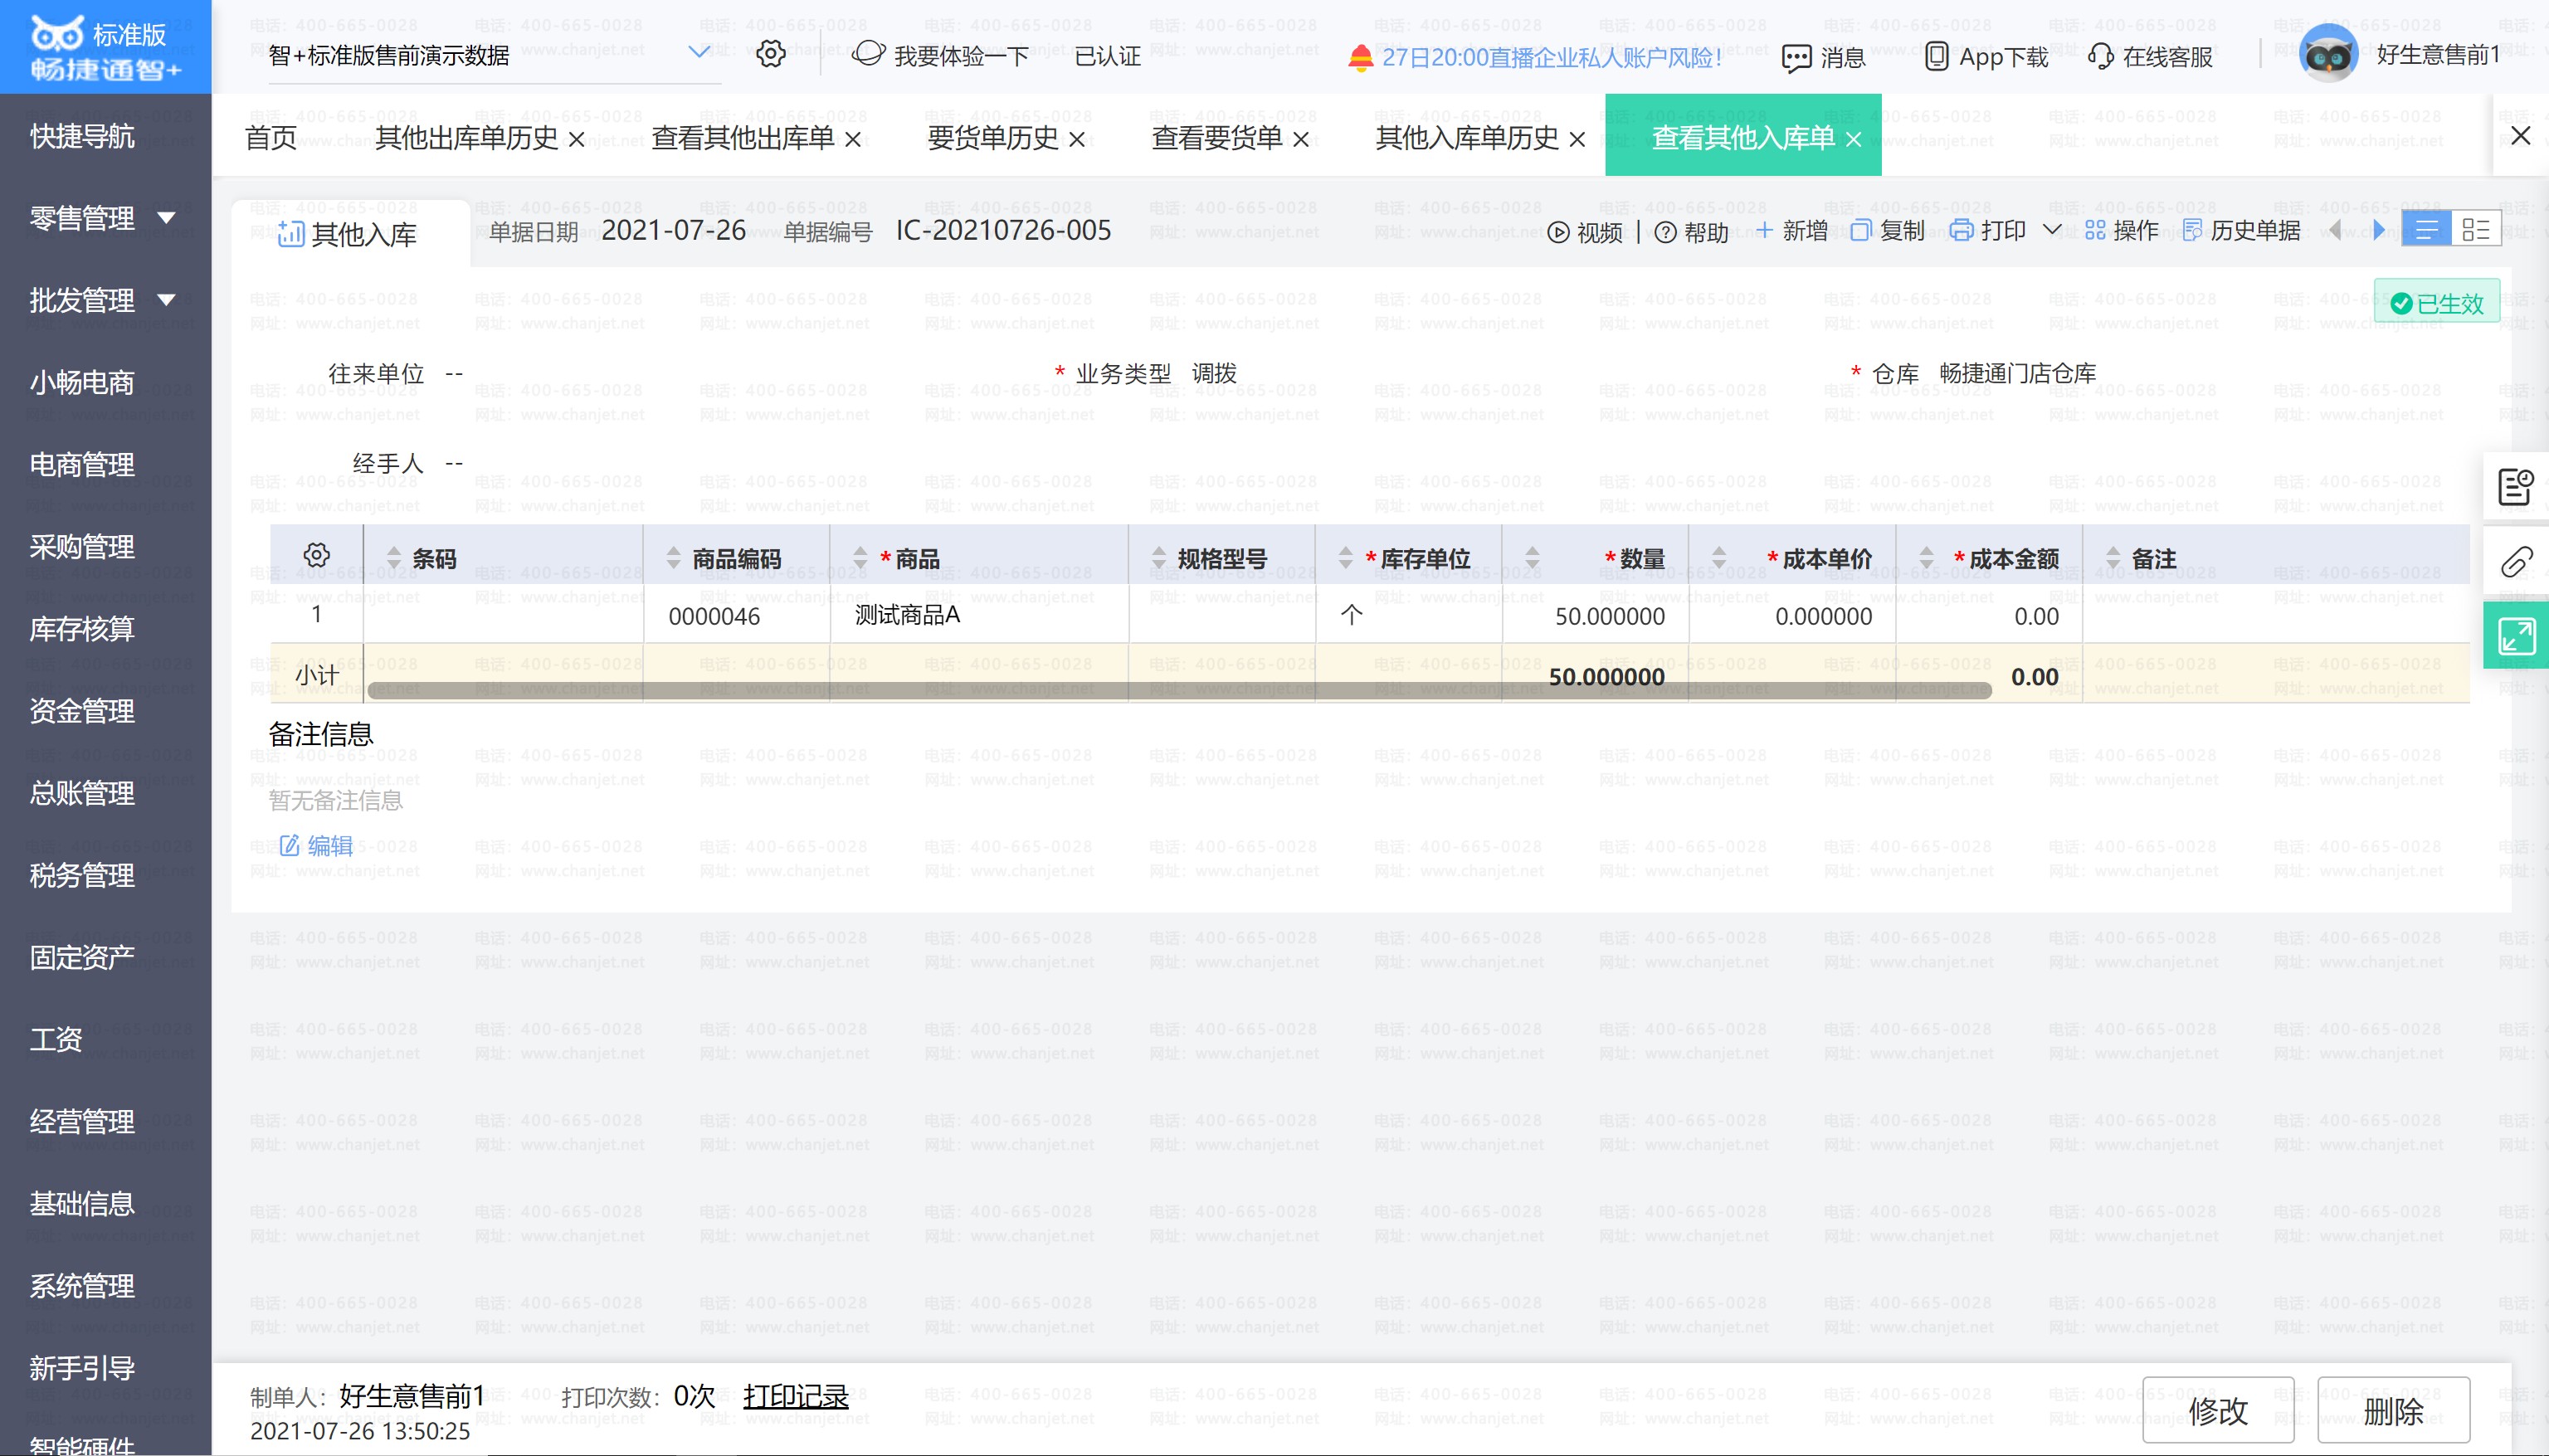Screen dimensions: 2549x1456
Task: Copy this document with 复制
Action: 1887,231
